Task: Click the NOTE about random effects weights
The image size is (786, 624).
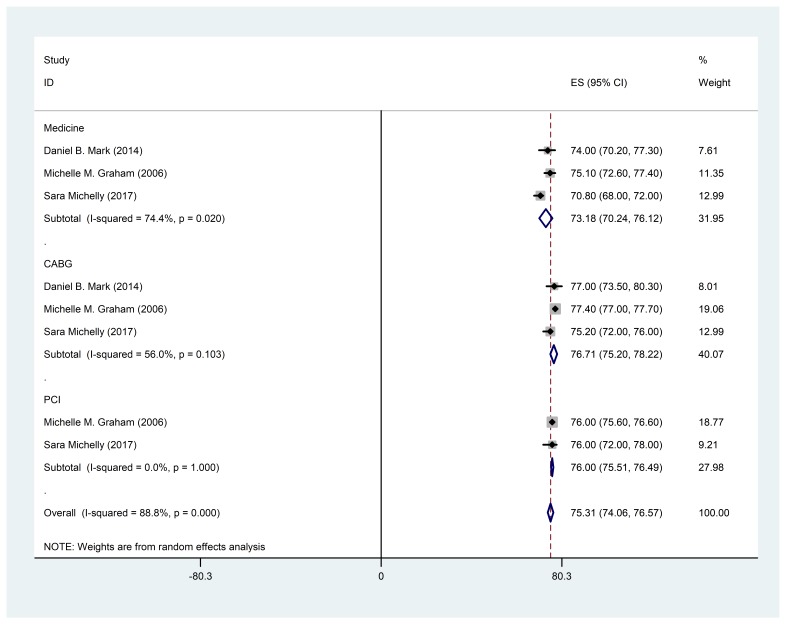Action: click(x=154, y=547)
